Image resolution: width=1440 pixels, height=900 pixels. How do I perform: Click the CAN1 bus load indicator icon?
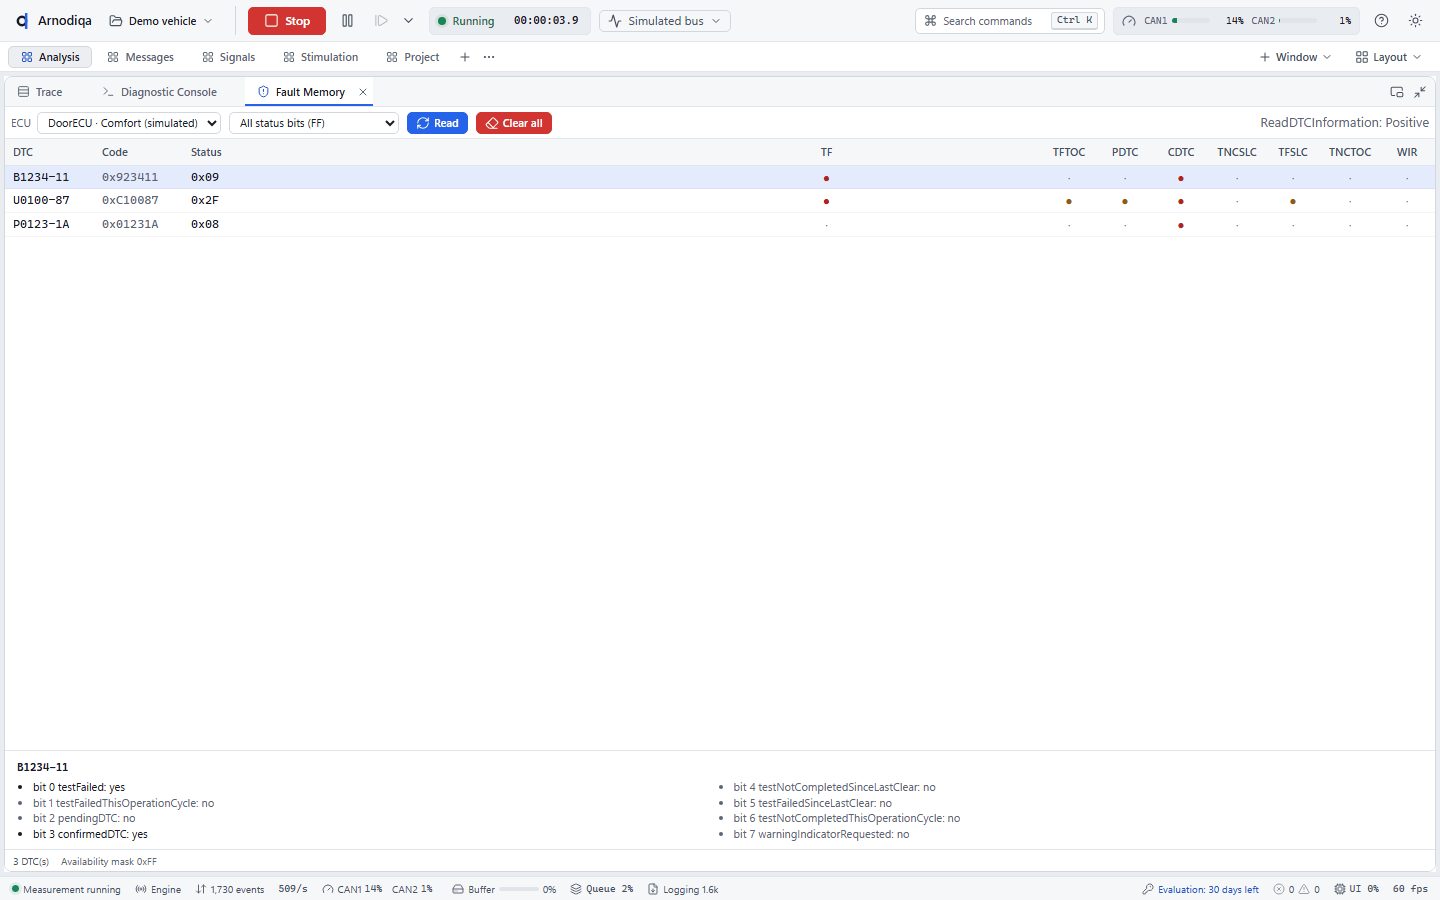[x=1129, y=21]
